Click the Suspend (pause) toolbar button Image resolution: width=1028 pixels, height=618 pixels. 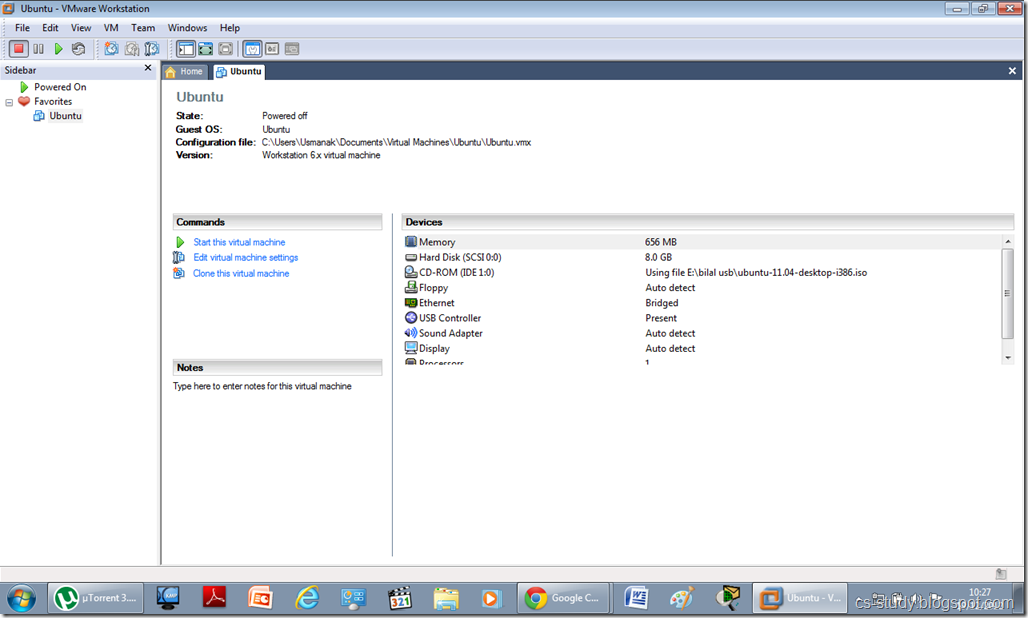pyautogui.click(x=39, y=48)
